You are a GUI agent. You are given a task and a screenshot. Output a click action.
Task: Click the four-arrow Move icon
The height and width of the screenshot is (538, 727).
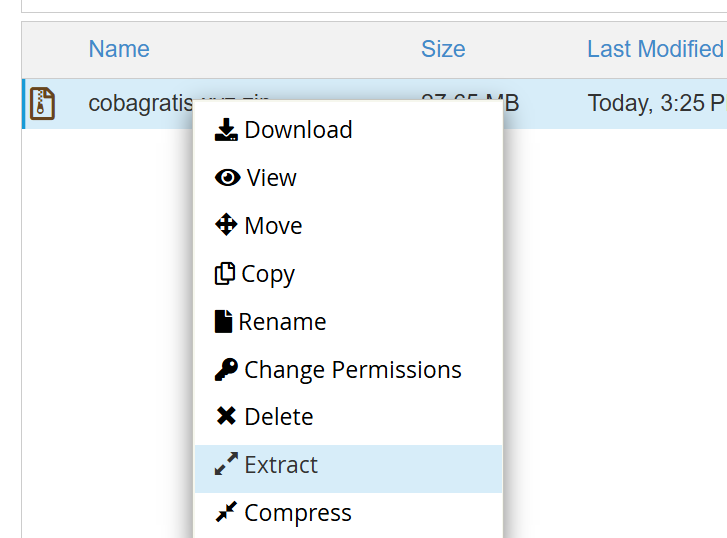(226, 225)
